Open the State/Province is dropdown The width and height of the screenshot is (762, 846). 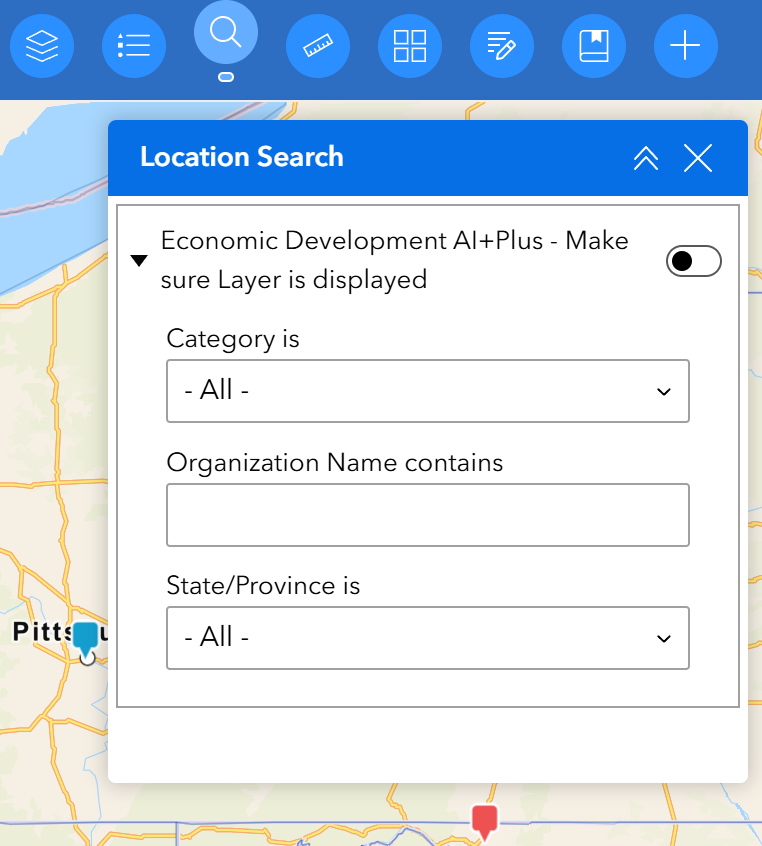[428, 638]
